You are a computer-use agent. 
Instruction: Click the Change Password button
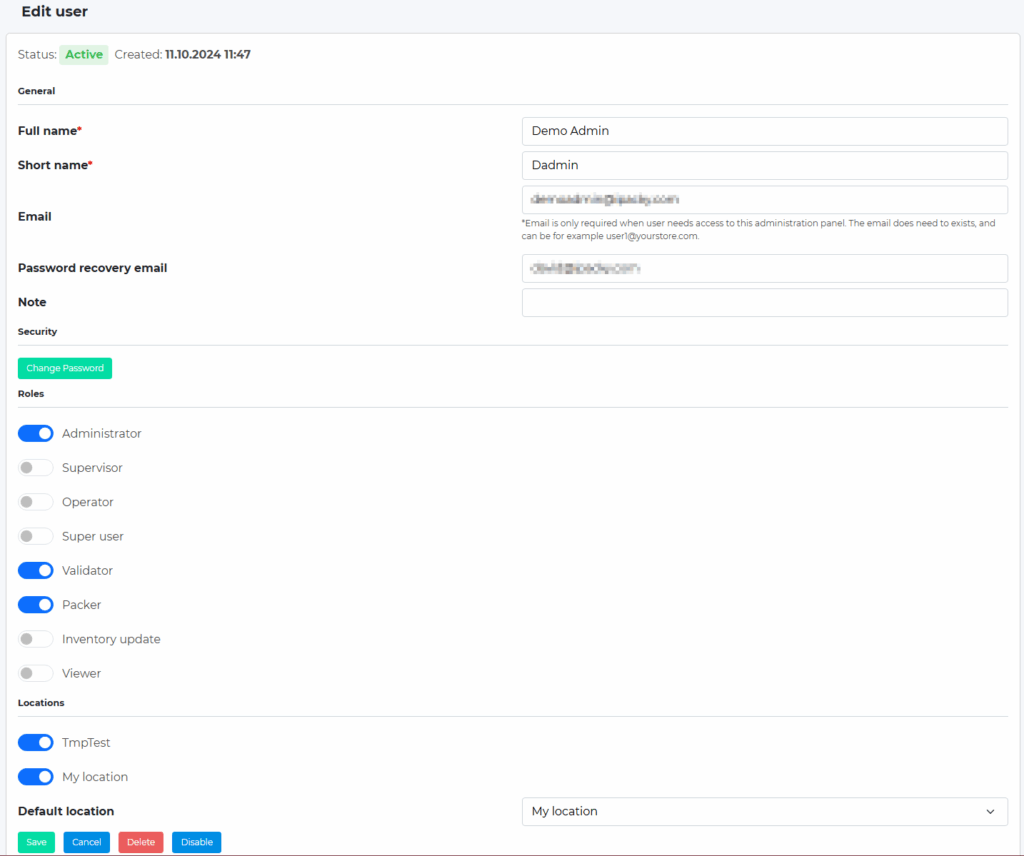(x=64, y=368)
